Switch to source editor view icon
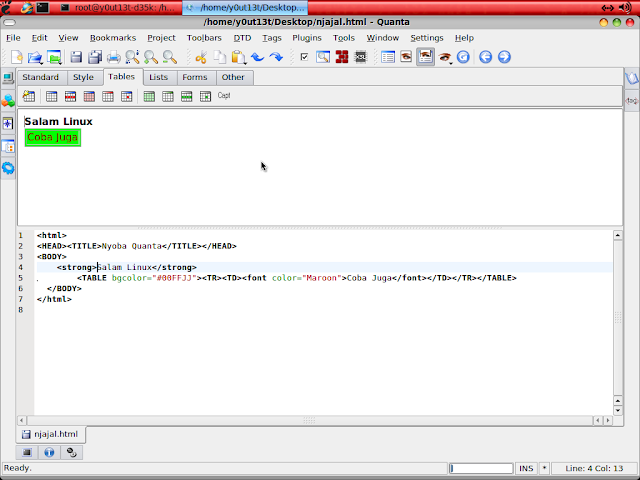The height and width of the screenshot is (480, 640). click(x=388, y=57)
